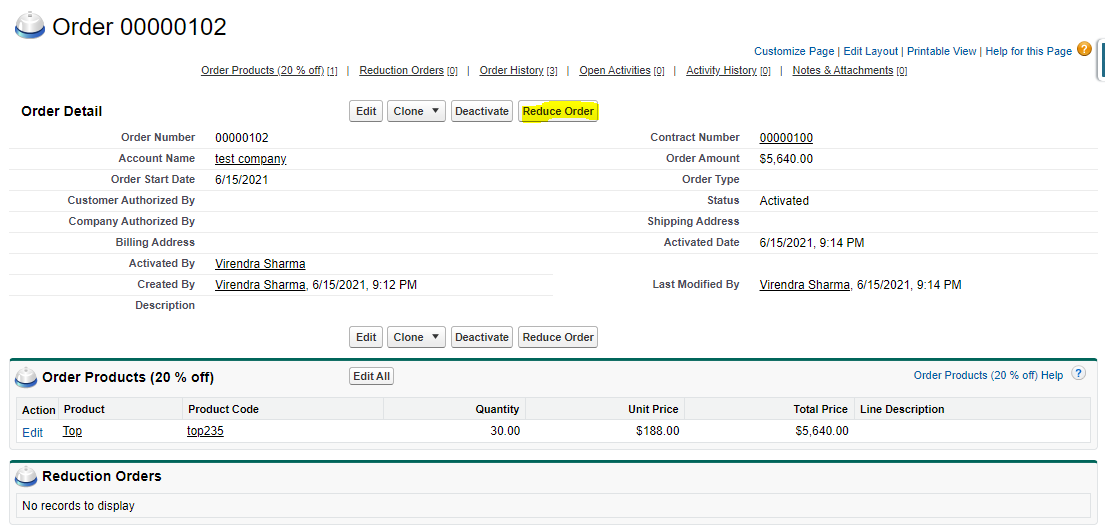Screen dimensions: 1105x530
Task: Jump to Order History related list link
Action: pos(512,70)
